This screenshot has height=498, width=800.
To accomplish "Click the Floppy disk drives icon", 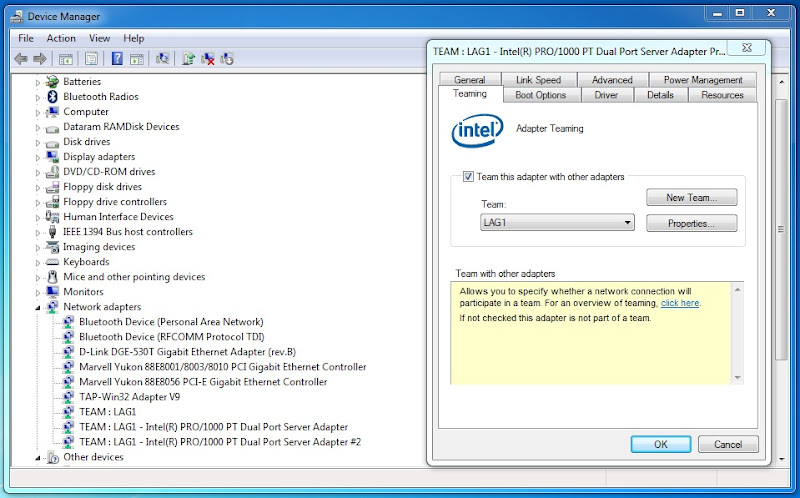I will (52, 187).
